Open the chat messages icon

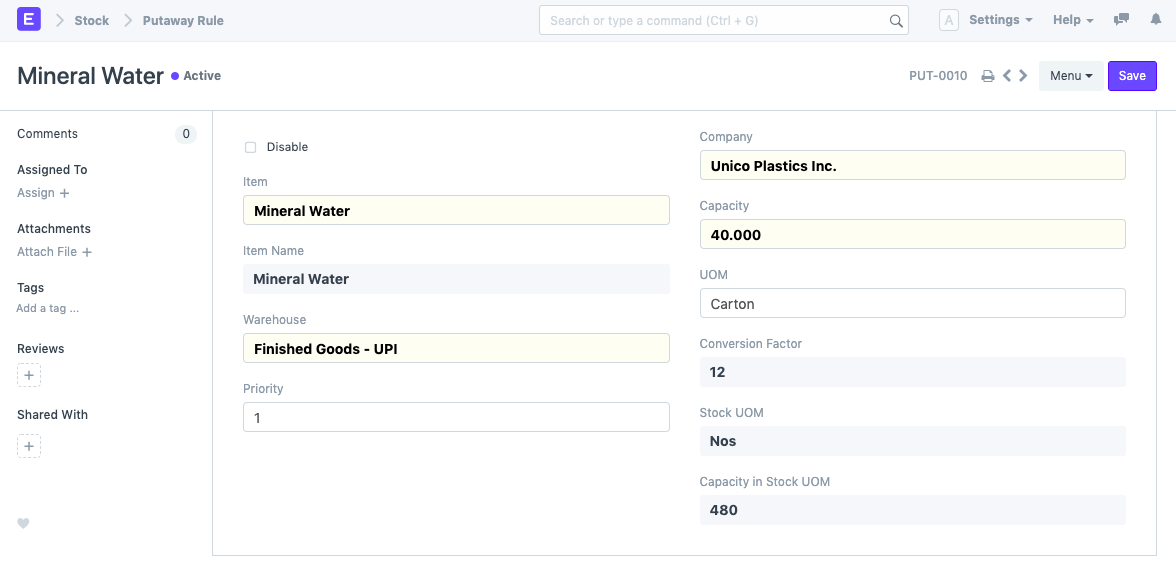click(1122, 20)
